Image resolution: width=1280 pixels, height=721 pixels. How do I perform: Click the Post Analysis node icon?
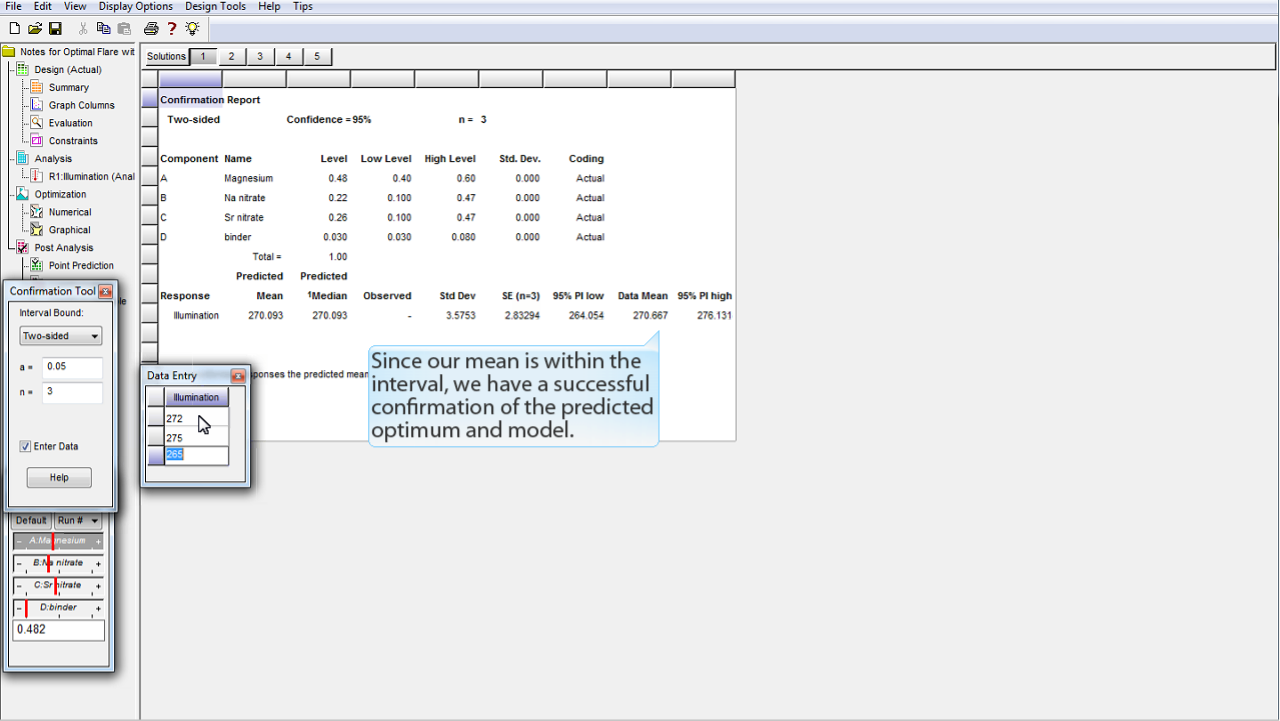tap(23, 247)
